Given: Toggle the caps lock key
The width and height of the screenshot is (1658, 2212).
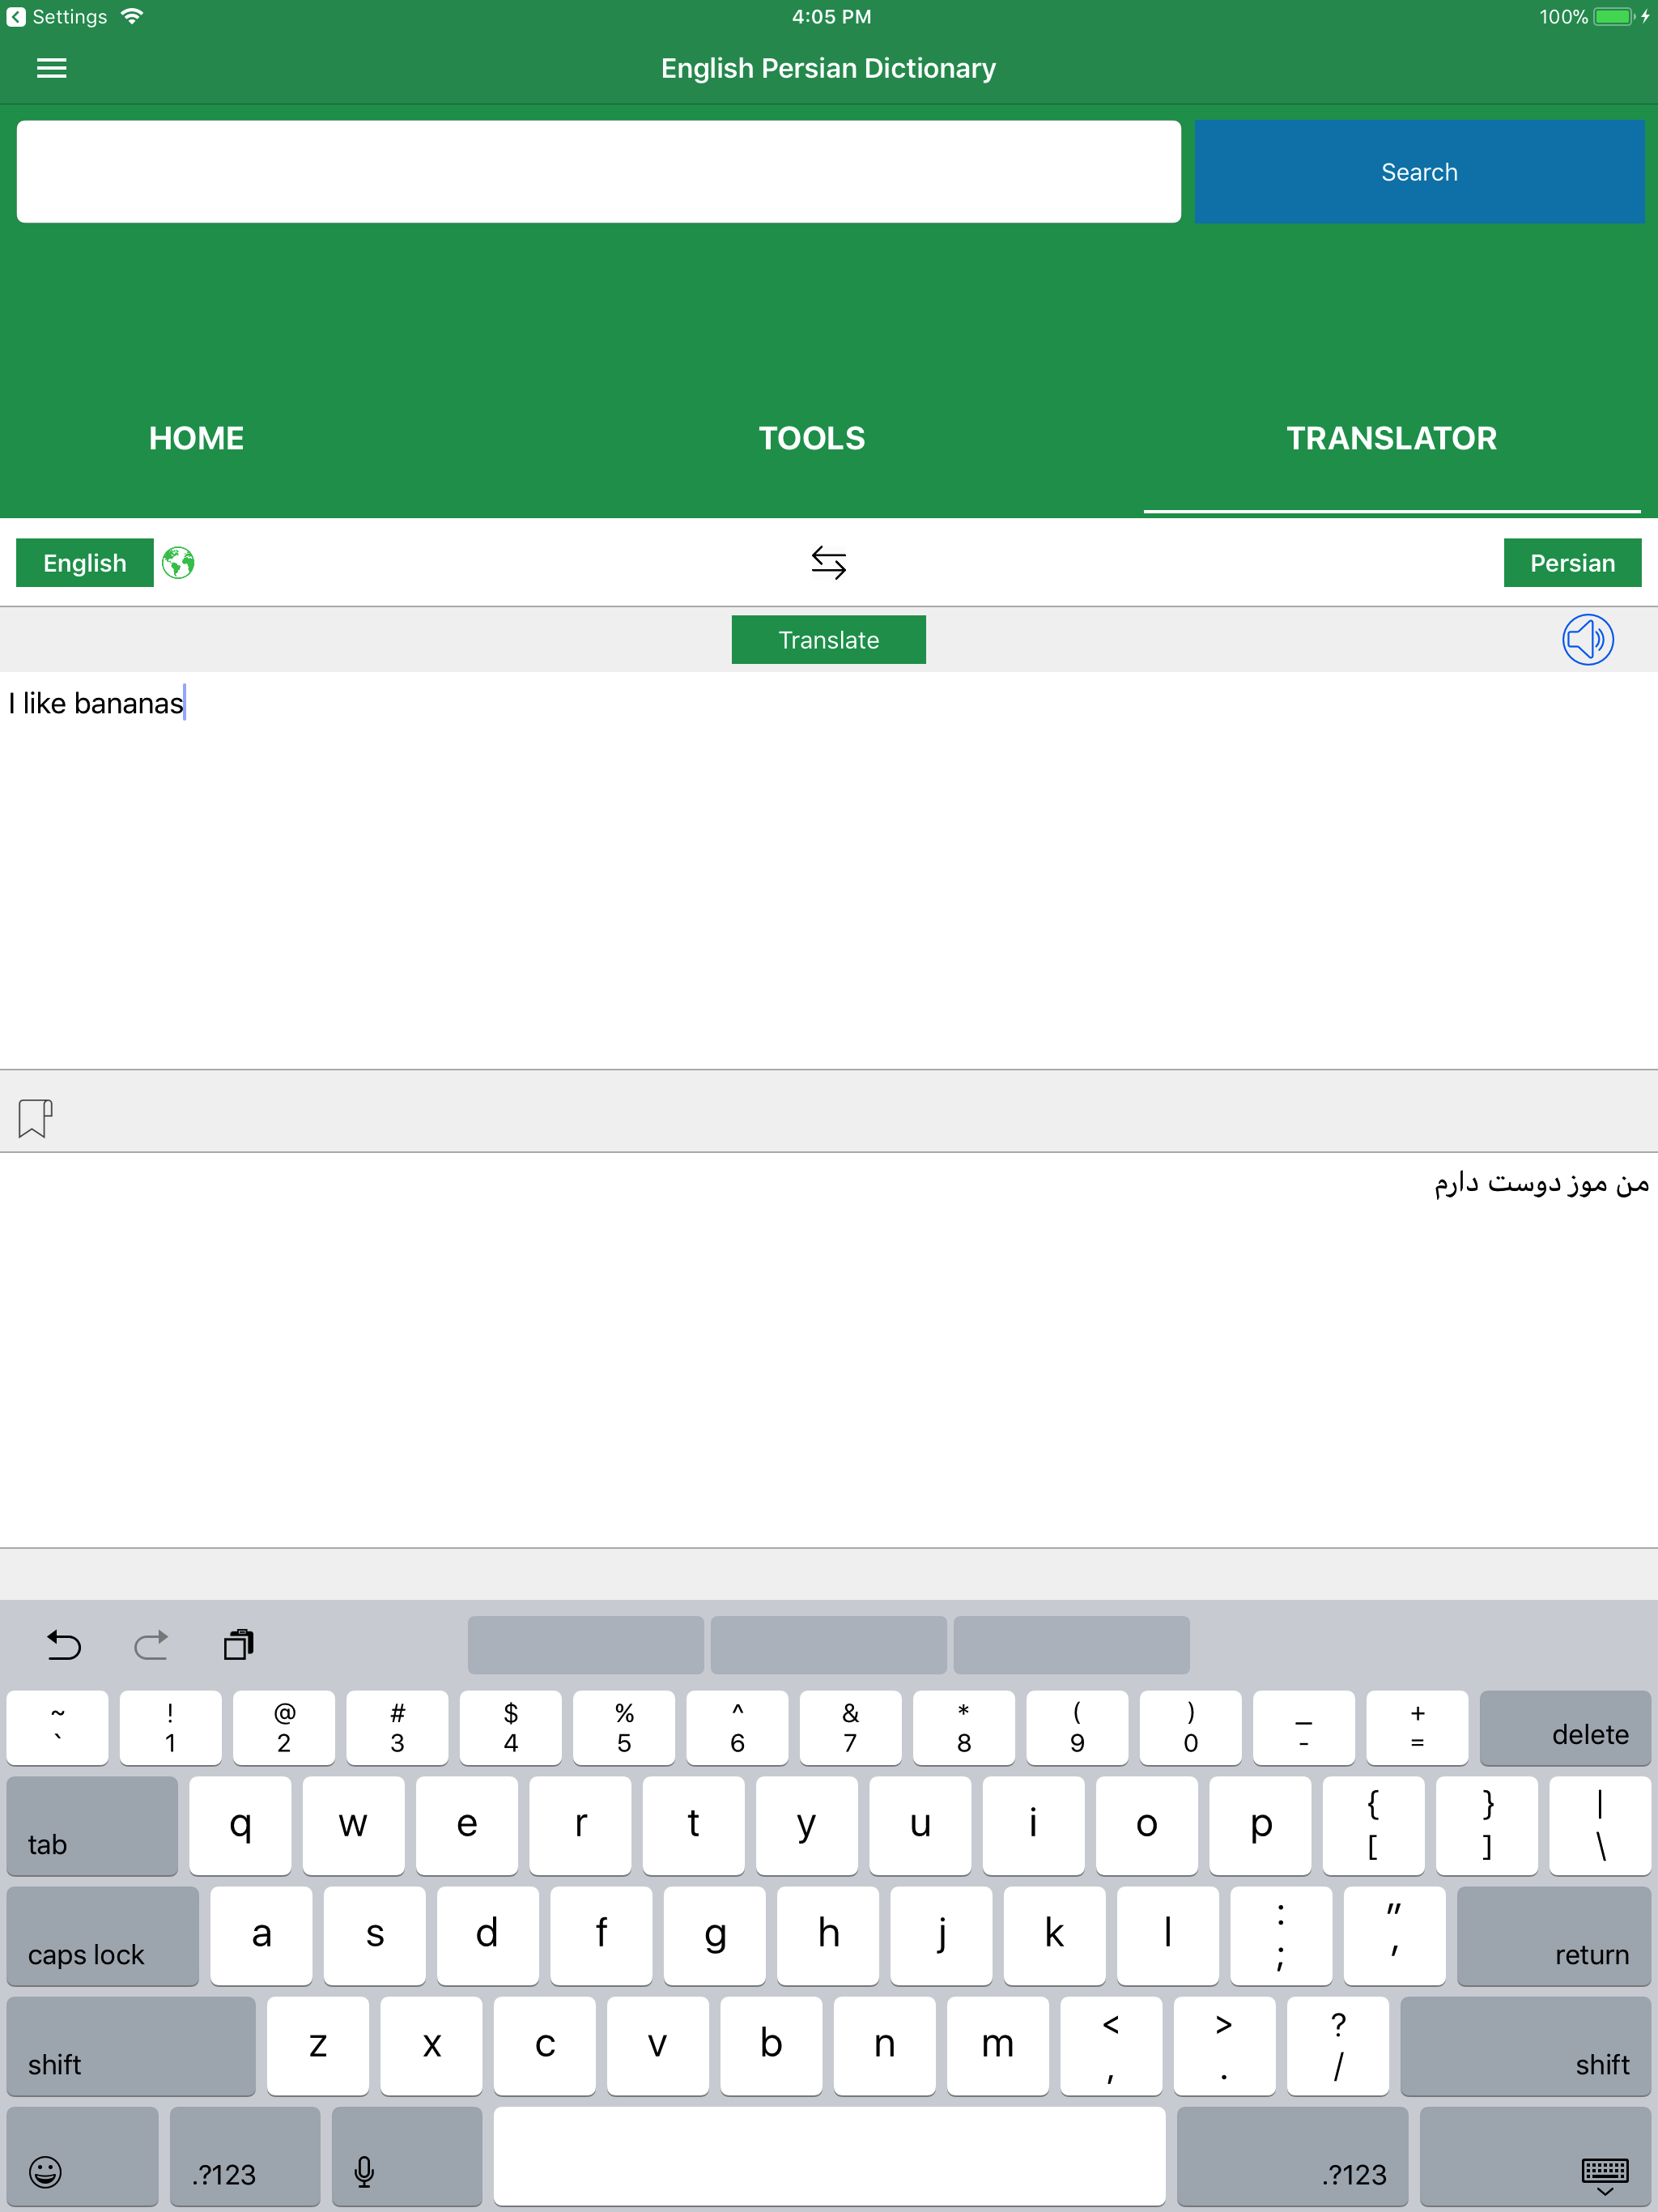Looking at the screenshot, I should (x=102, y=1936).
